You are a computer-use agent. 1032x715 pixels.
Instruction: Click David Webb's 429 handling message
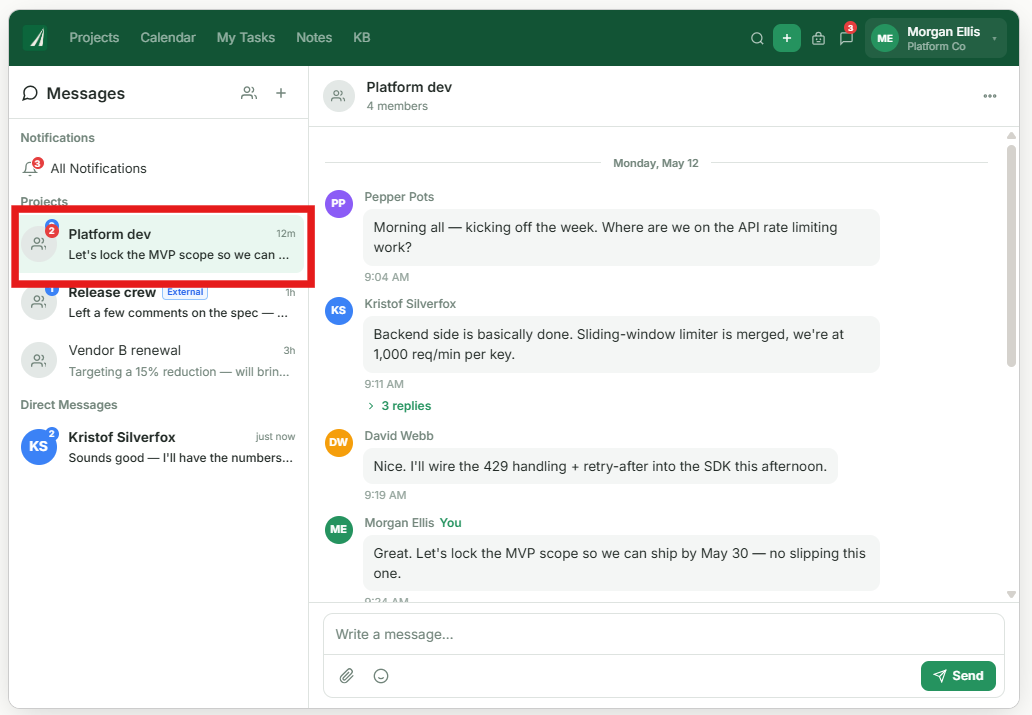pyautogui.click(x=600, y=466)
